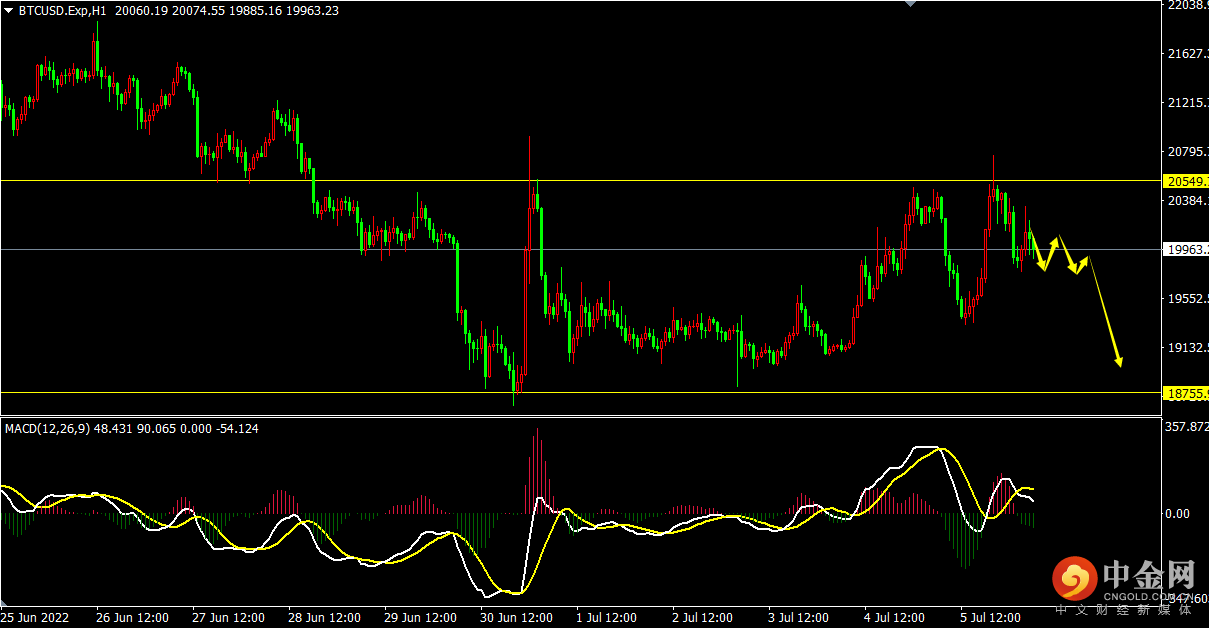Click the 357.872 MACD scale label

click(1187, 427)
